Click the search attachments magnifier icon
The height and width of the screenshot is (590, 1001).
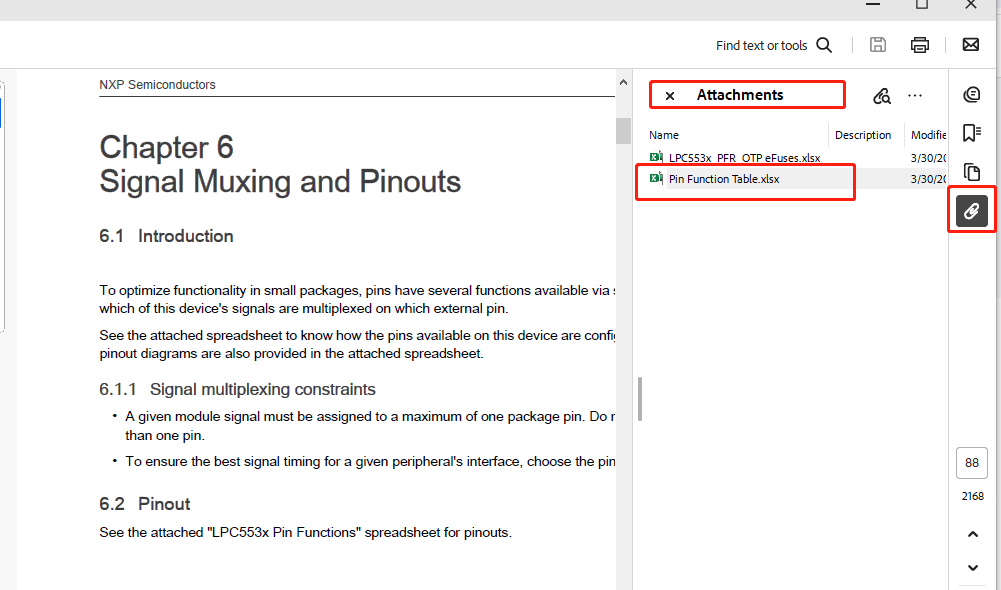(x=881, y=94)
